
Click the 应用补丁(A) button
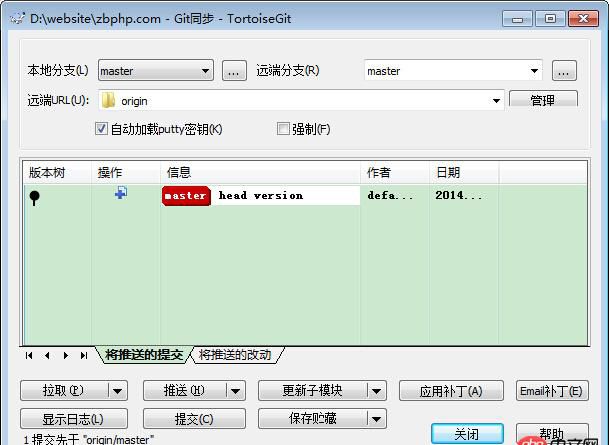click(451, 391)
